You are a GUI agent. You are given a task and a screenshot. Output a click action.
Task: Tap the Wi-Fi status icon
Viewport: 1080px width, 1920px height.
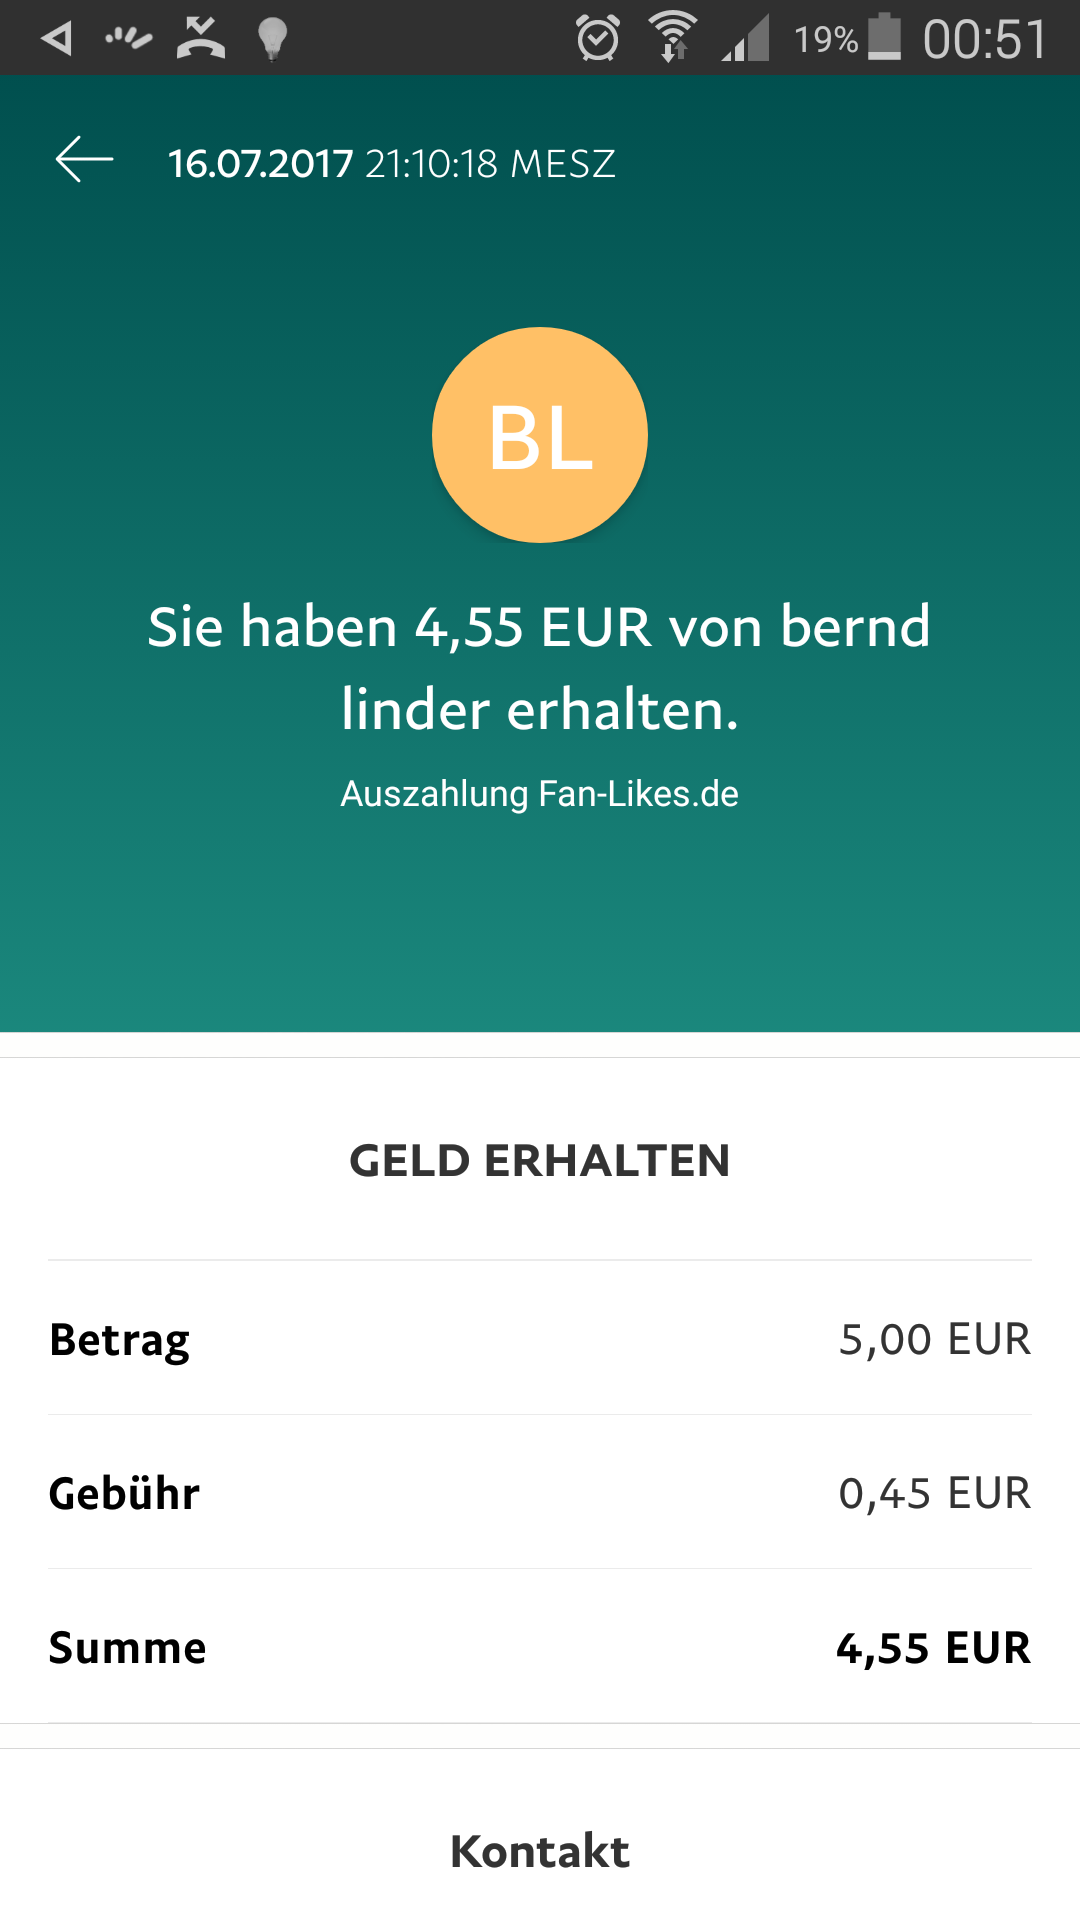coord(674,38)
